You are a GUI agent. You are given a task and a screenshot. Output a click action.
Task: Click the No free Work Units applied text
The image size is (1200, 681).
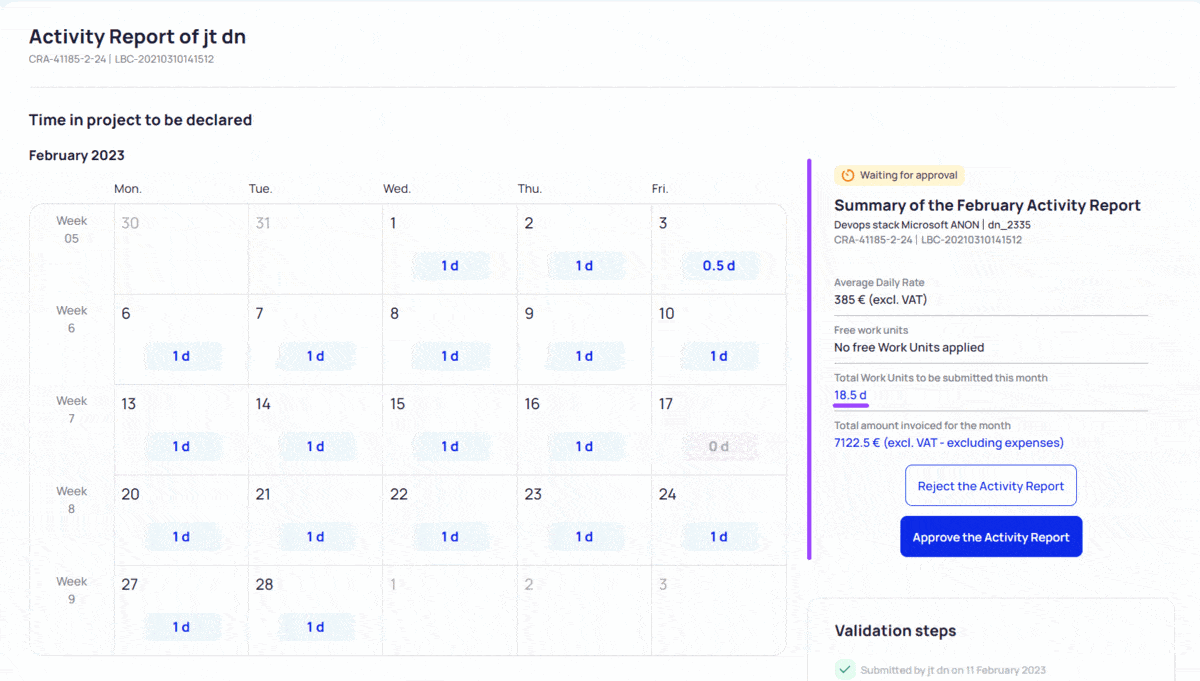pos(909,347)
